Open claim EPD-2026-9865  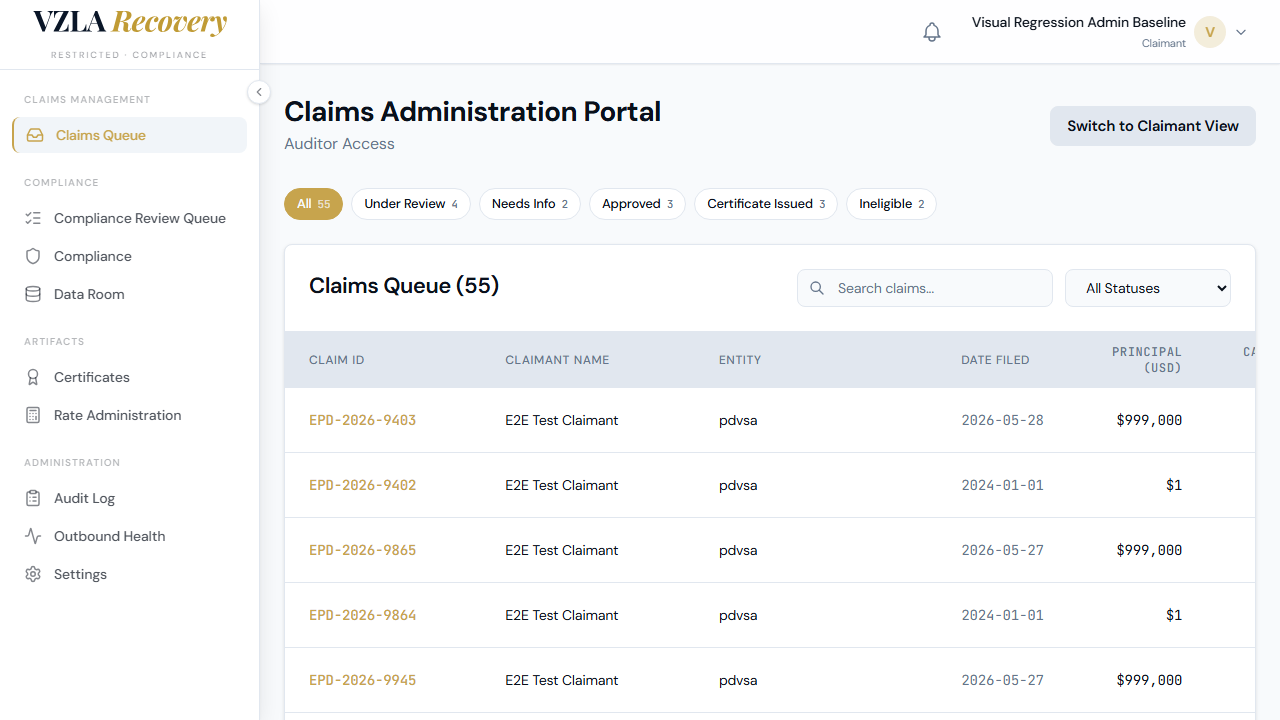(362, 550)
